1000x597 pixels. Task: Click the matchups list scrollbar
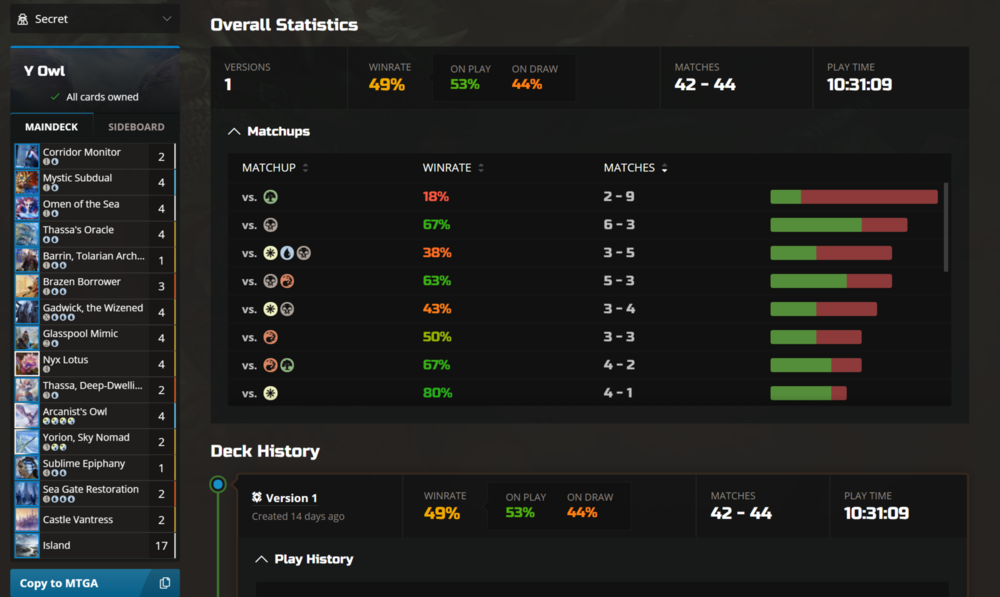point(945,227)
